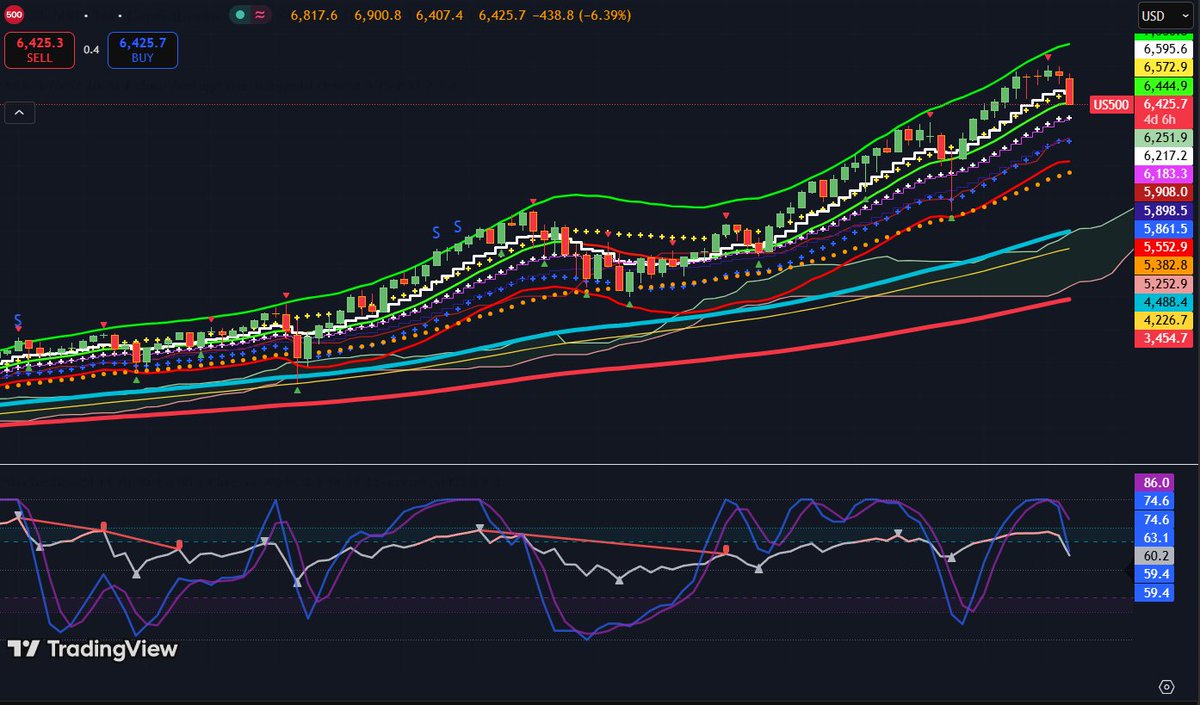Click the purple 86.0 oscillator label
This screenshot has height=705, width=1200.
click(x=1156, y=483)
